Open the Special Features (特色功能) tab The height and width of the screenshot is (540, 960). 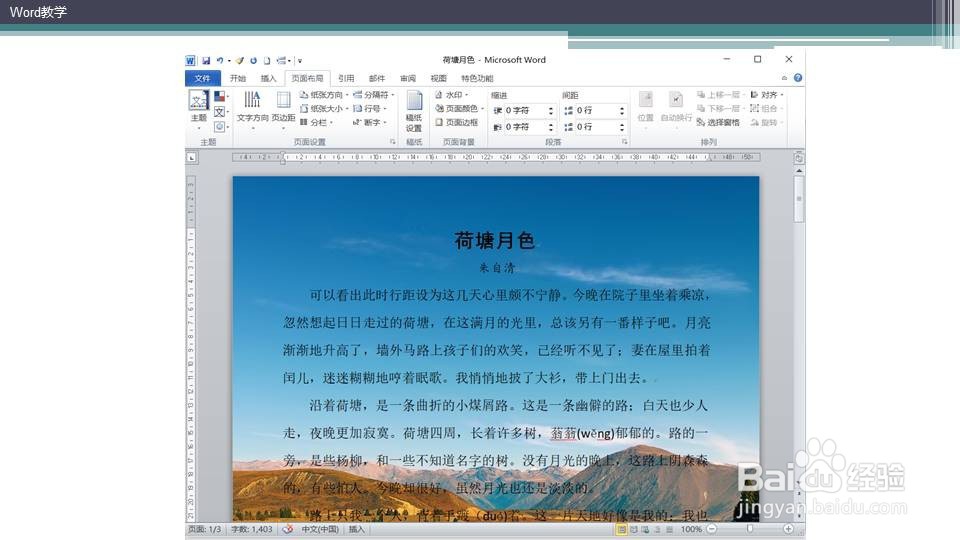click(x=477, y=78)
